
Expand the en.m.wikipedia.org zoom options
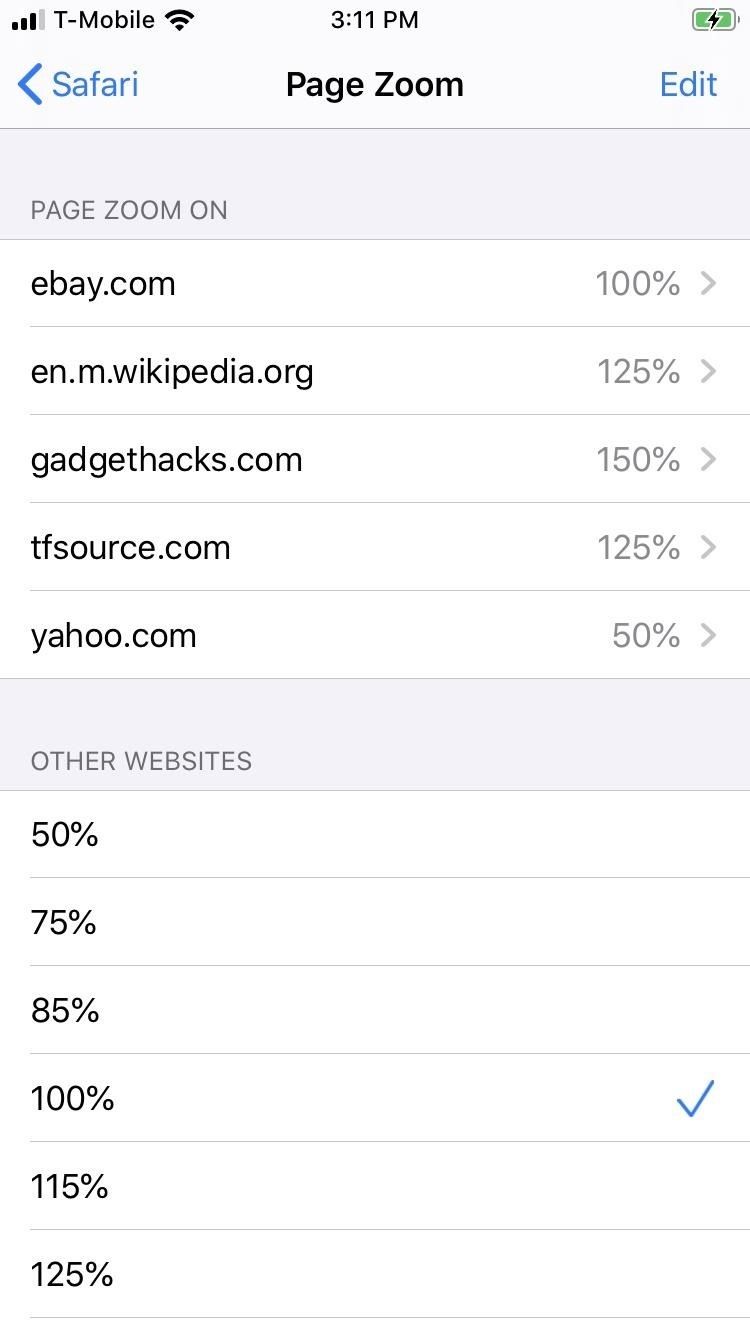point(375,371)
